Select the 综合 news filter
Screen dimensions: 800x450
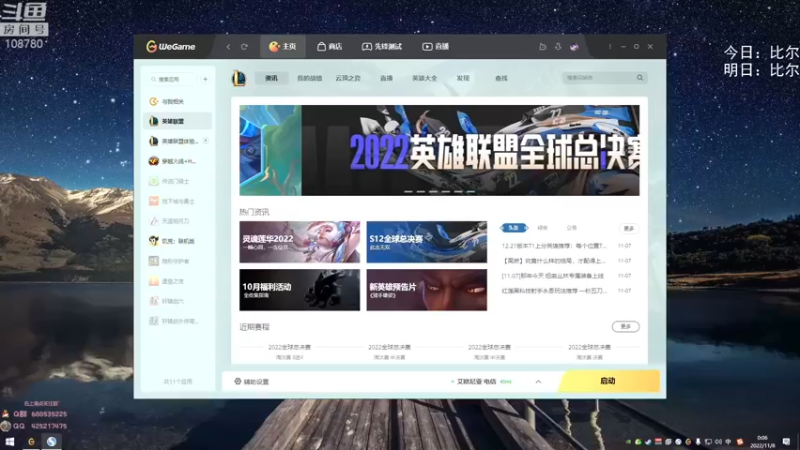(x=542, y=228)
